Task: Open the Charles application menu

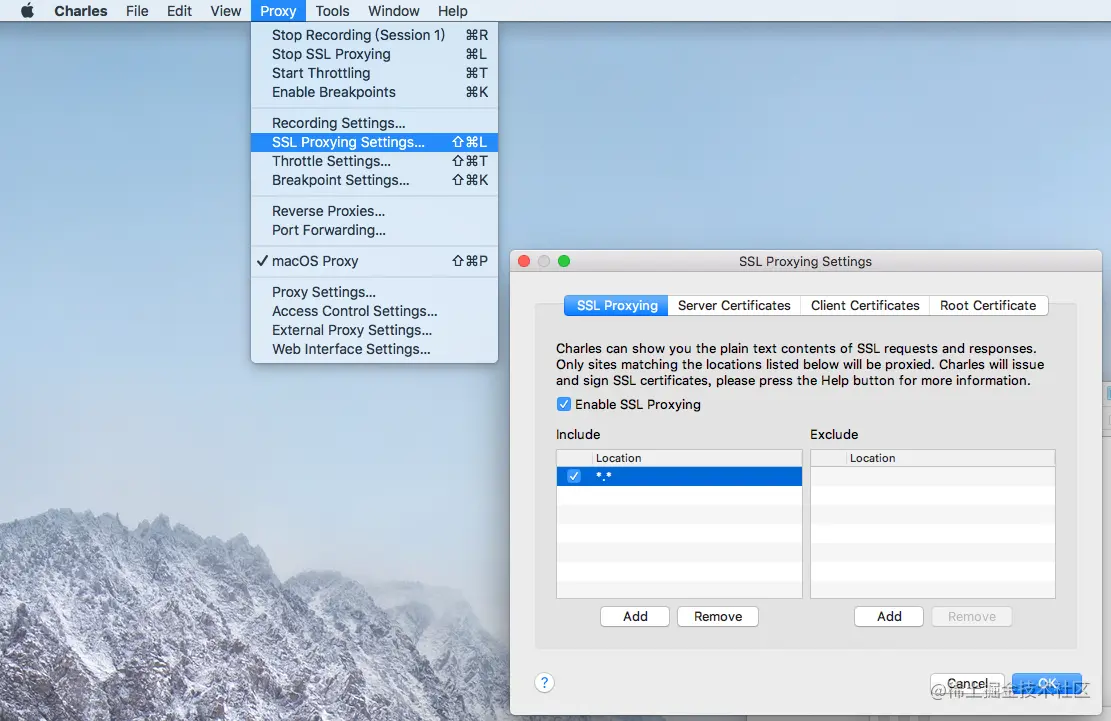Action: click(81, 11)
